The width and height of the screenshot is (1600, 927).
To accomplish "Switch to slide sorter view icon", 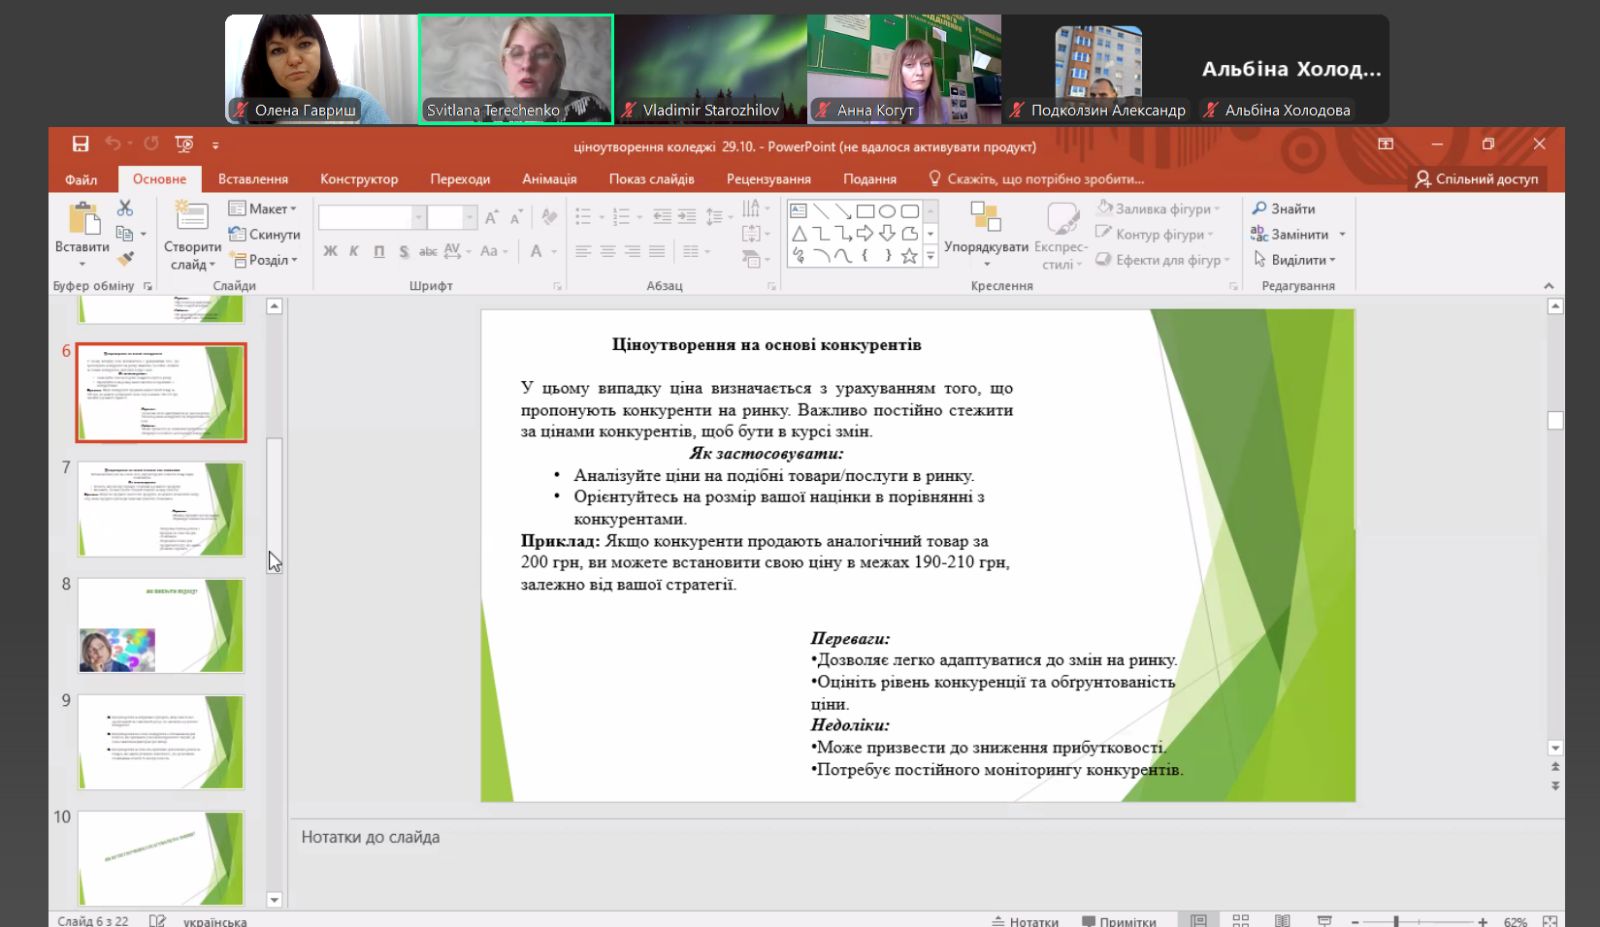I will 1241,920.
